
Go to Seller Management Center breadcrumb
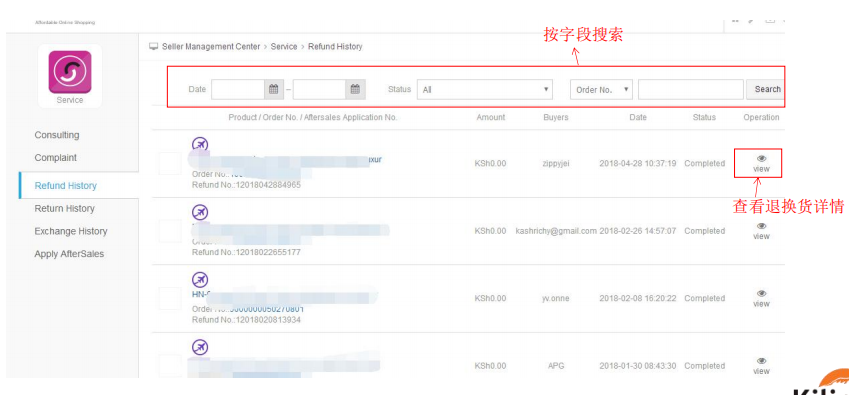pyautogui.click(x=211, y=47)
